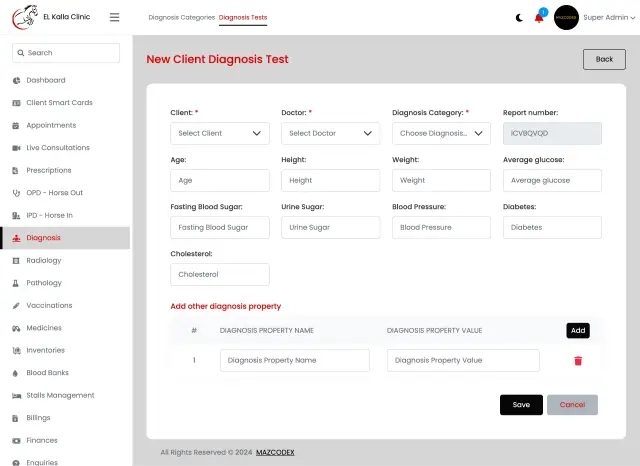Expand the Select Doctor dropdown
The height and width of the screenshot is (466, 640).
(331, 133)
